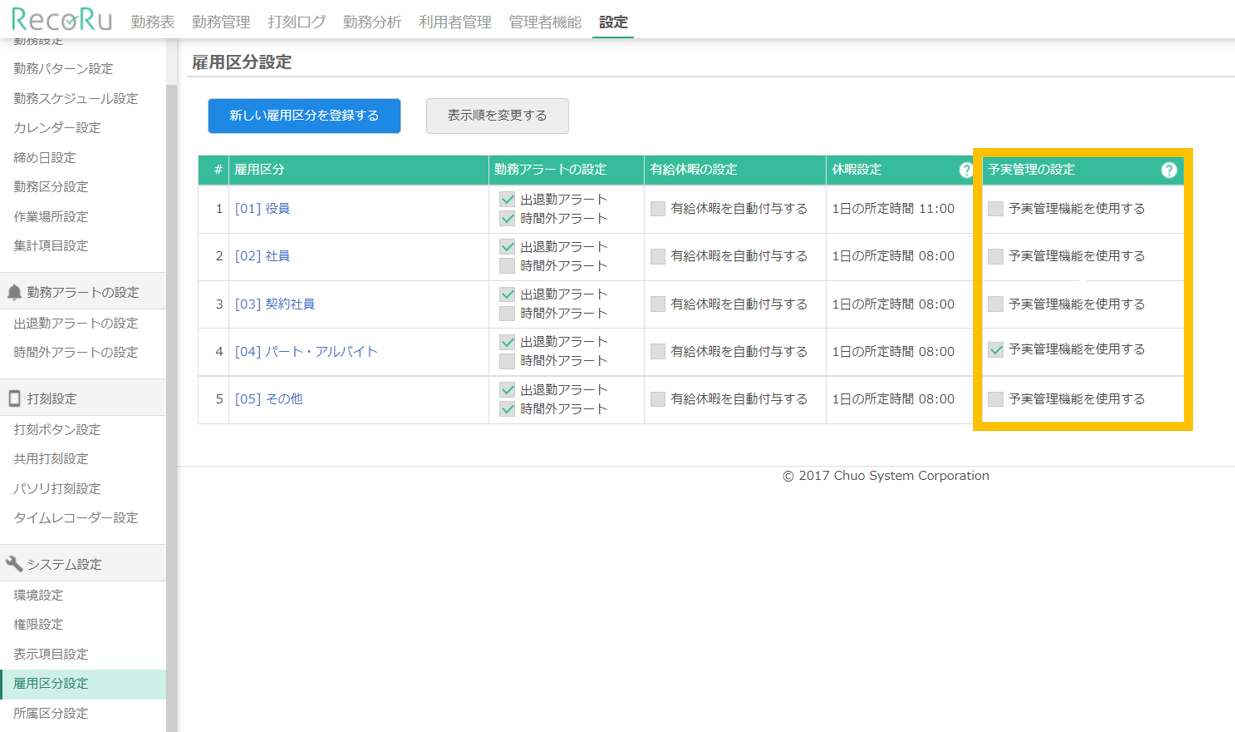Click the bell icon beside 勤務アラートの設定

14,292
